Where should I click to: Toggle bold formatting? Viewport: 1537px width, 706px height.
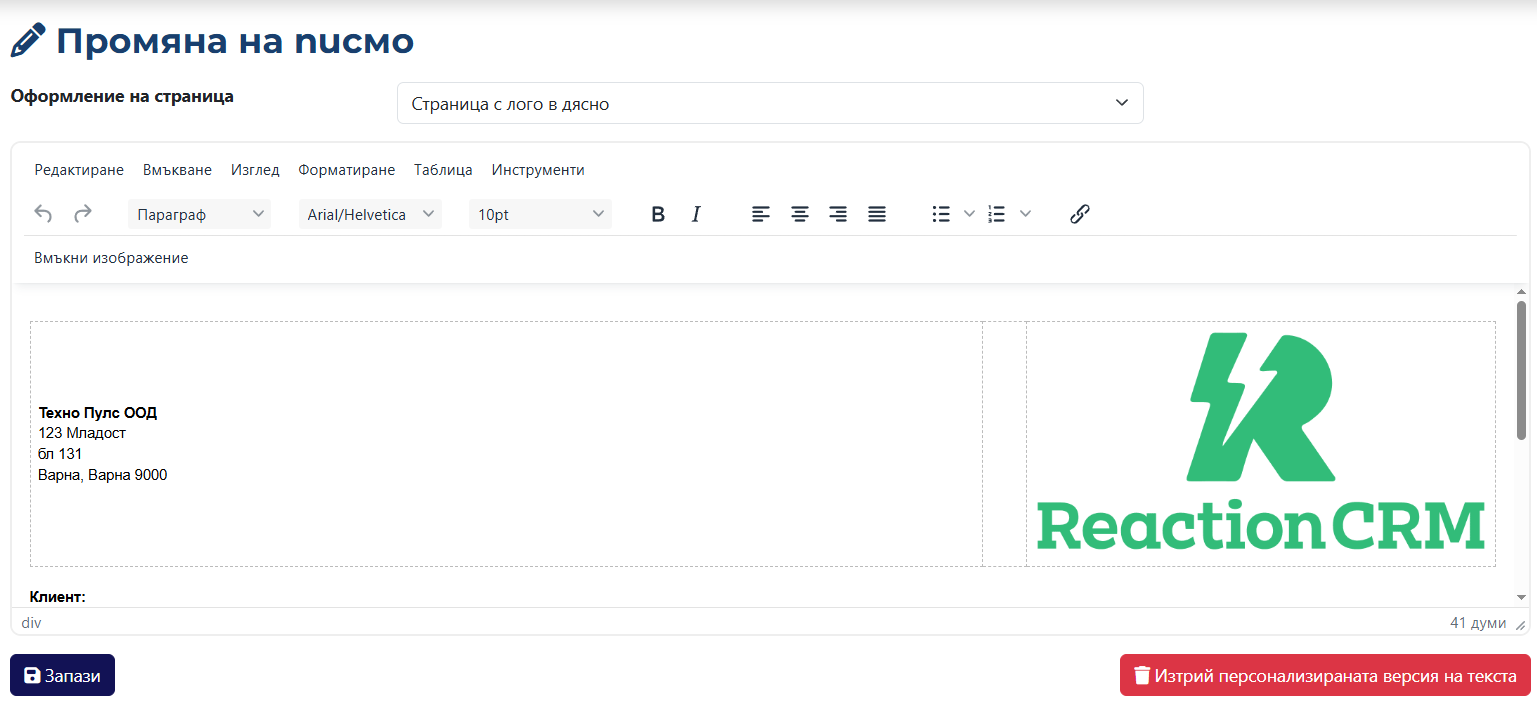(658, 214)
